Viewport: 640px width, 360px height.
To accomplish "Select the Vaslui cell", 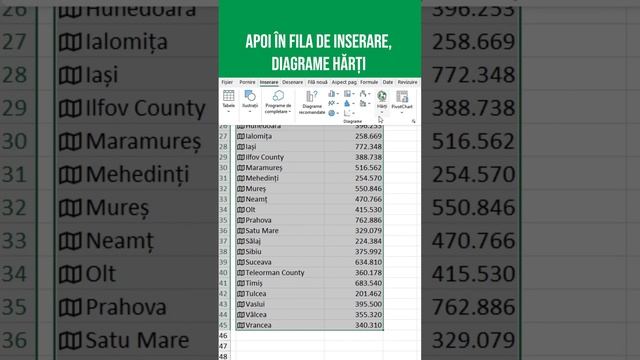I will click(280, 304).
